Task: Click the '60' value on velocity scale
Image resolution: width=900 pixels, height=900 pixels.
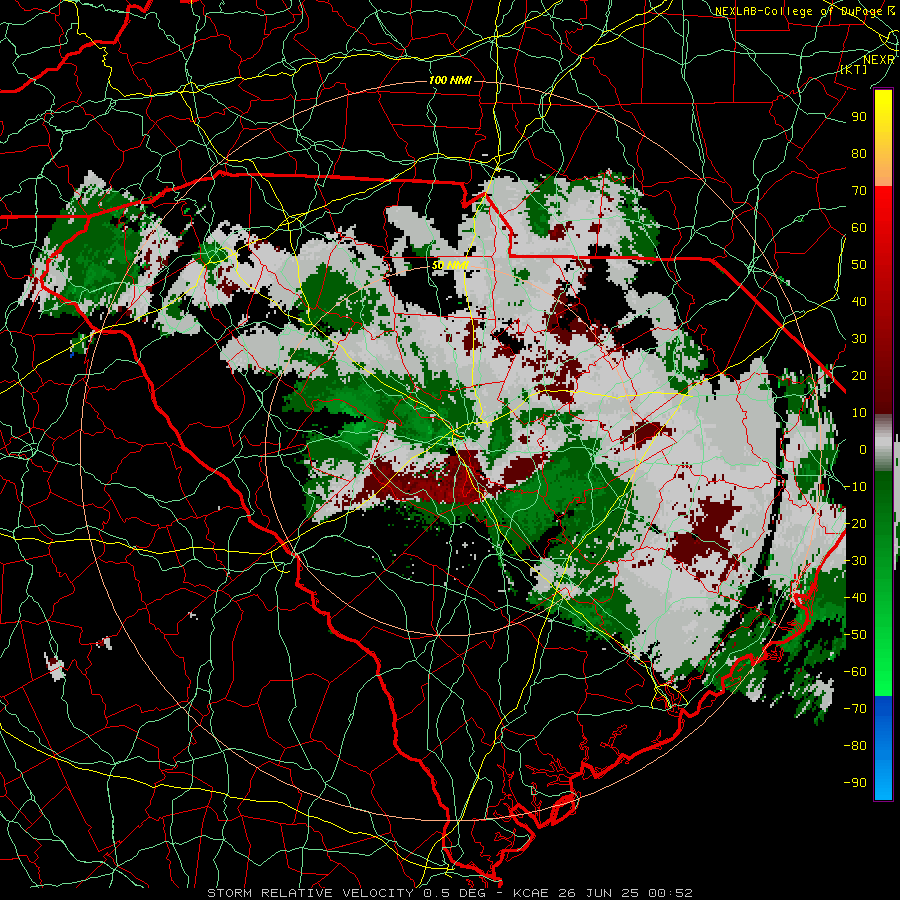Action: (x=859, y=228)
